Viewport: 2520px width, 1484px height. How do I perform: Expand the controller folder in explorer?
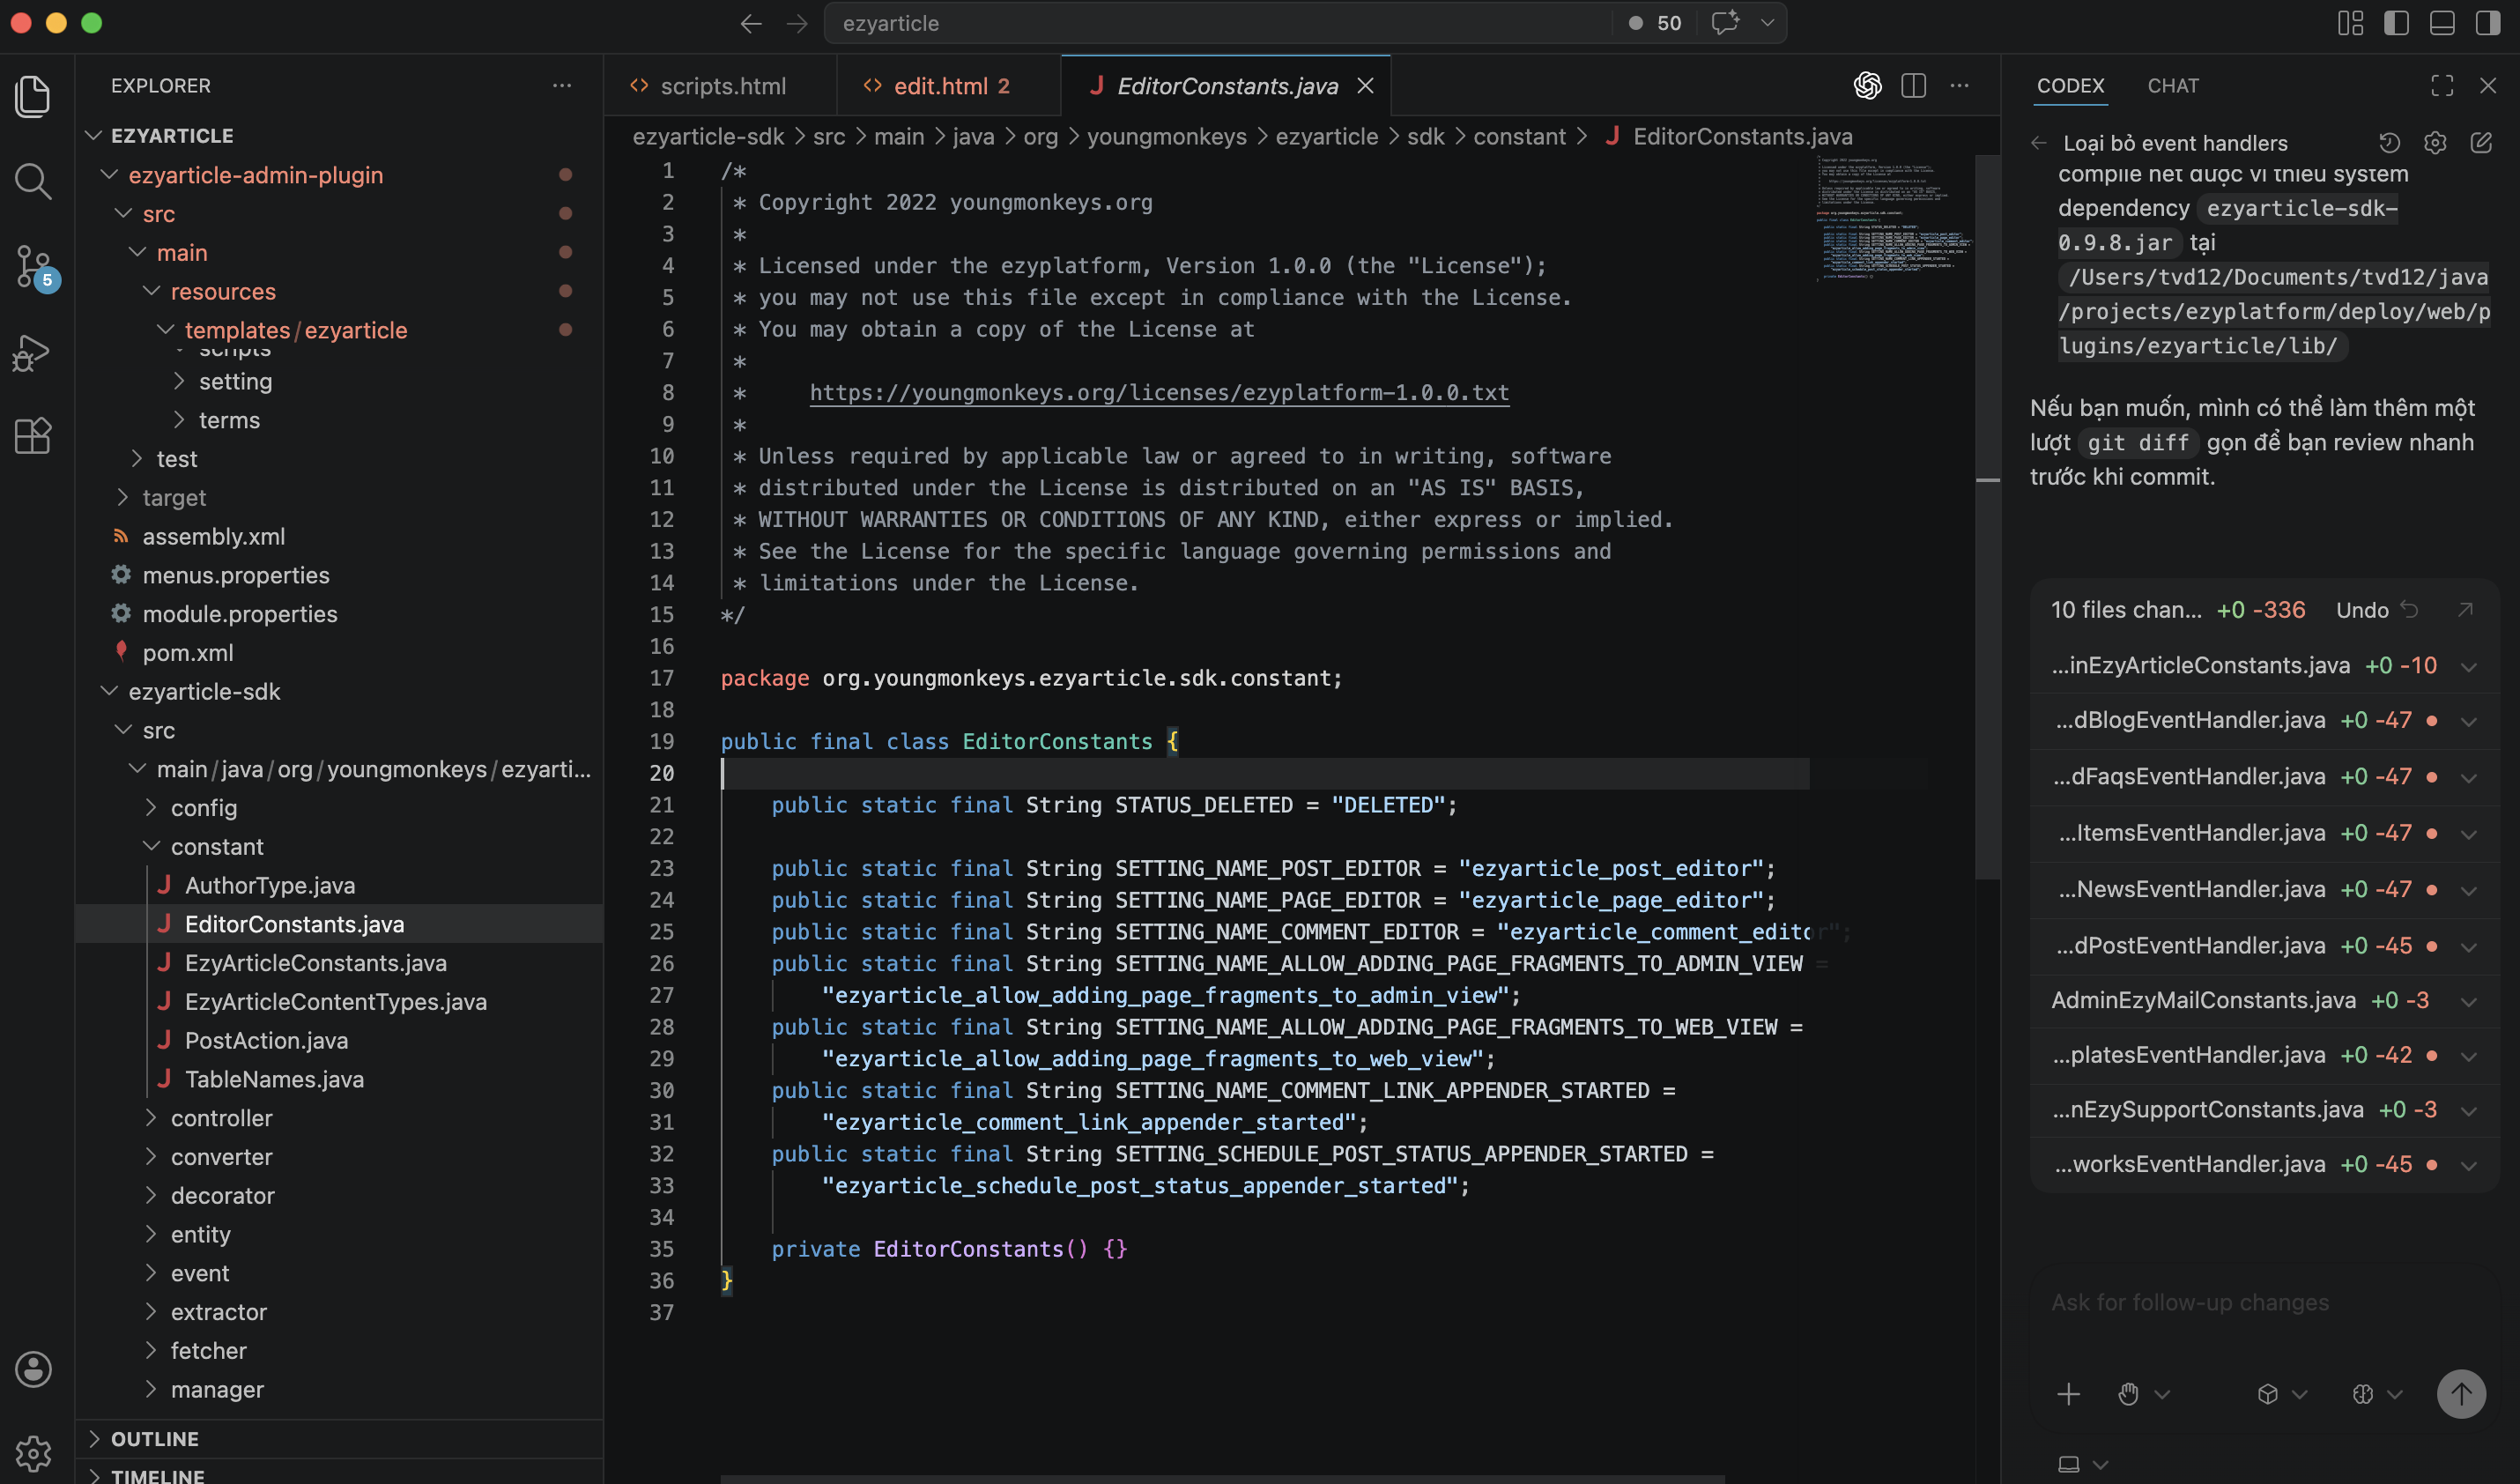click(220, 1118)
